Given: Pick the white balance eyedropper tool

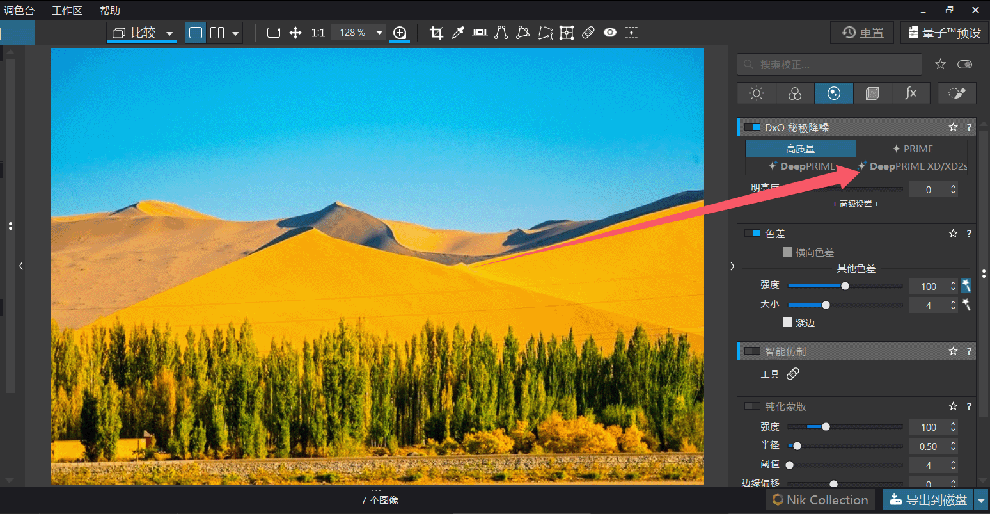Looking at the screenshot, I should click(458, 33).
